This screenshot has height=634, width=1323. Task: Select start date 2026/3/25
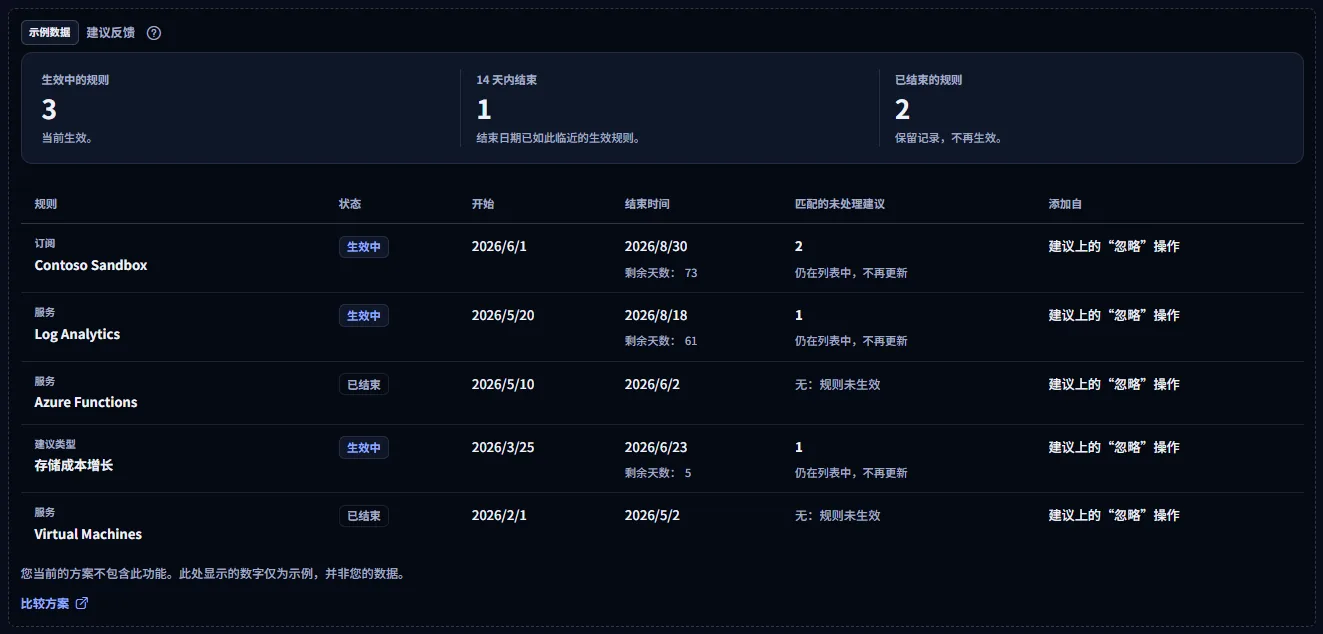(x=503, y=447)
